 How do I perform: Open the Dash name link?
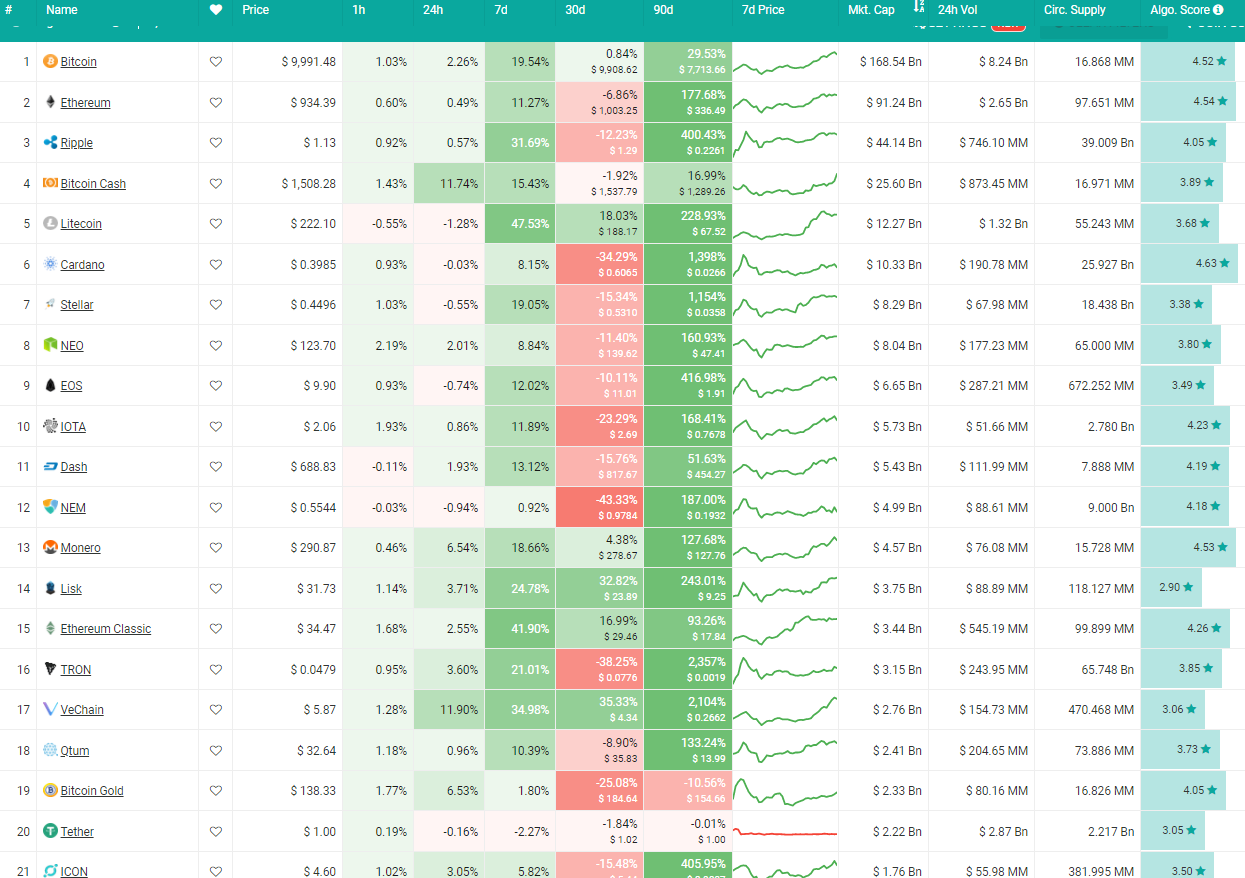74,467
